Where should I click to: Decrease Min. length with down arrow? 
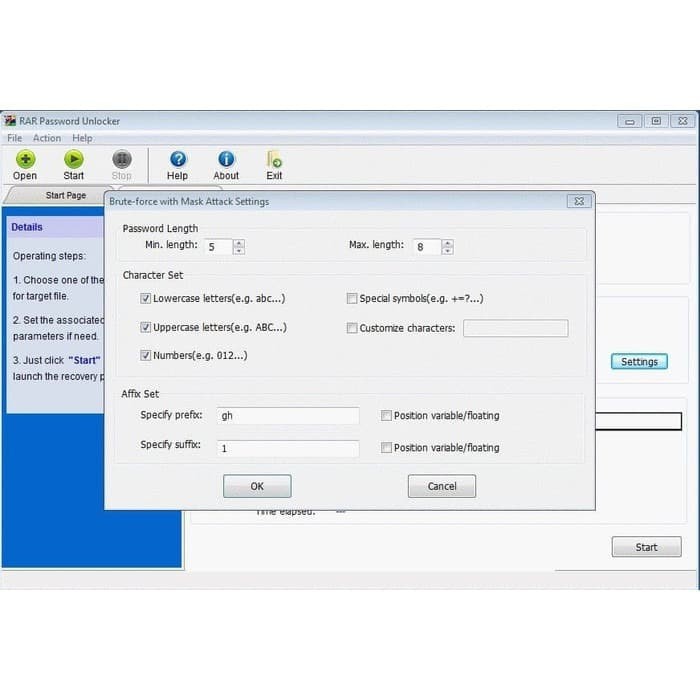coord(239,251)
